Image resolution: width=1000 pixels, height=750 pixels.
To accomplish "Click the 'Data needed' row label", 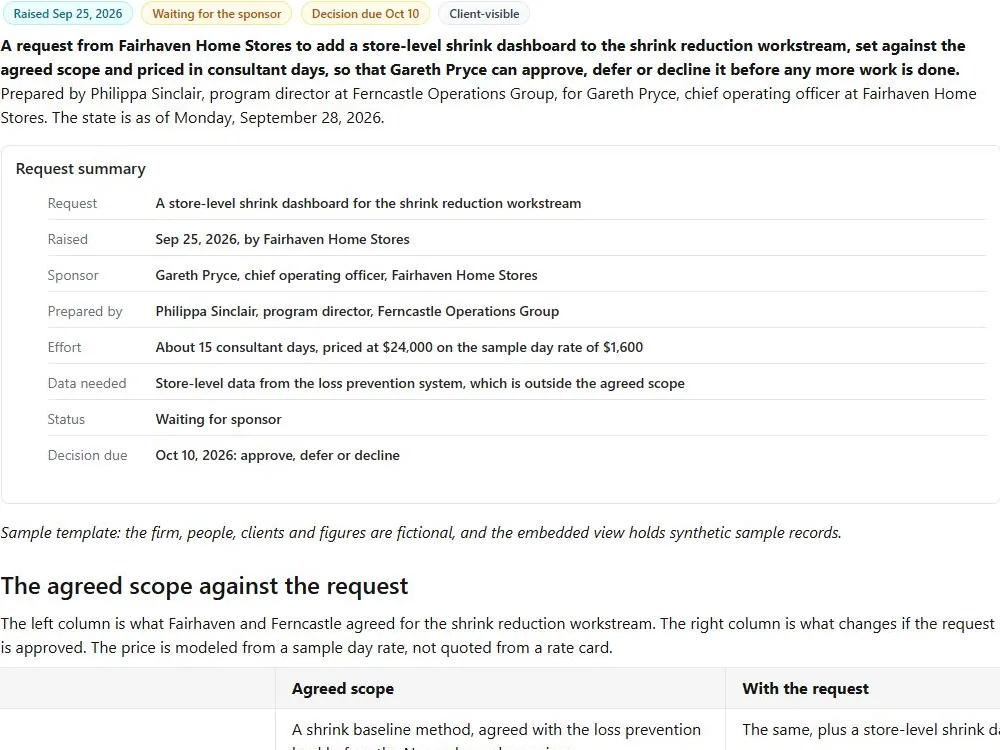I will click(87, 383).
